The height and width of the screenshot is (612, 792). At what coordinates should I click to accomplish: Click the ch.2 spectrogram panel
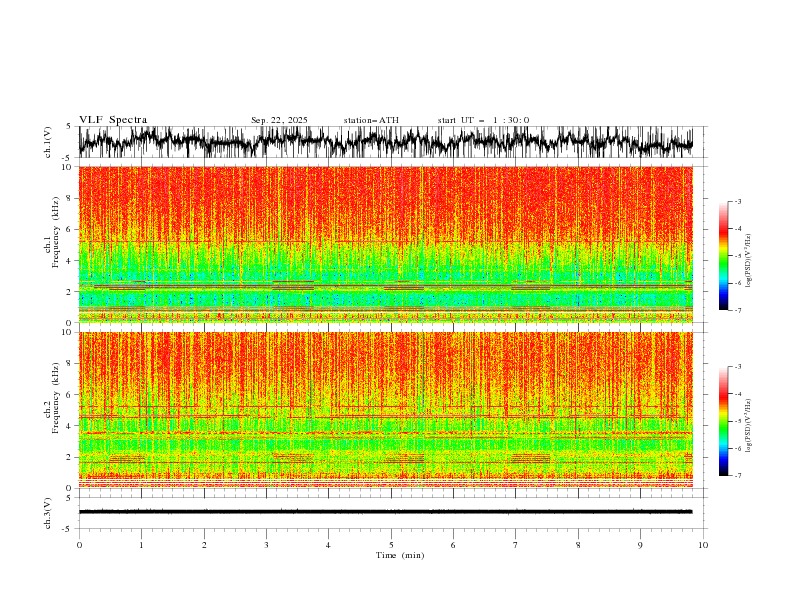click(386, 410)
